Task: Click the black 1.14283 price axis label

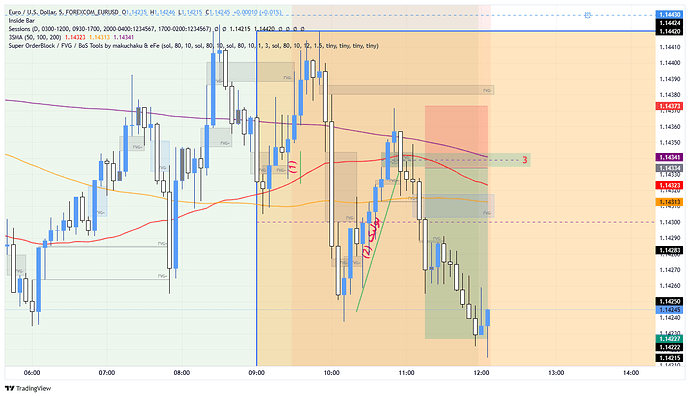Action: pyautogui.click(x=670, y=250)
